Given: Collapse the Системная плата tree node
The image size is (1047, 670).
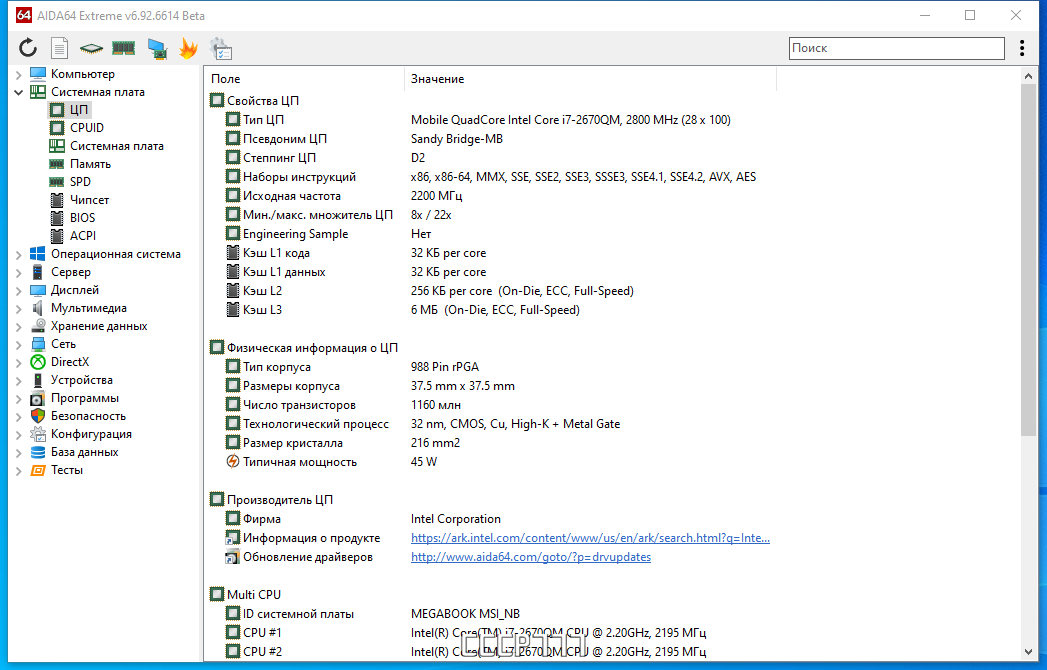Looking at the screenshot, I should (x=19, y=92).
